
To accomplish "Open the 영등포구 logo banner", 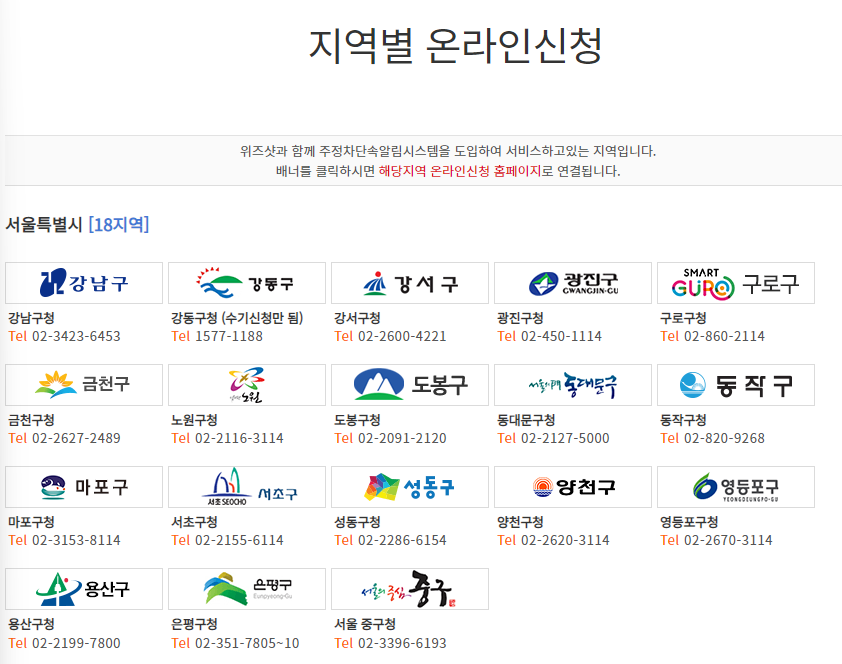I will [x=736, y=487].
